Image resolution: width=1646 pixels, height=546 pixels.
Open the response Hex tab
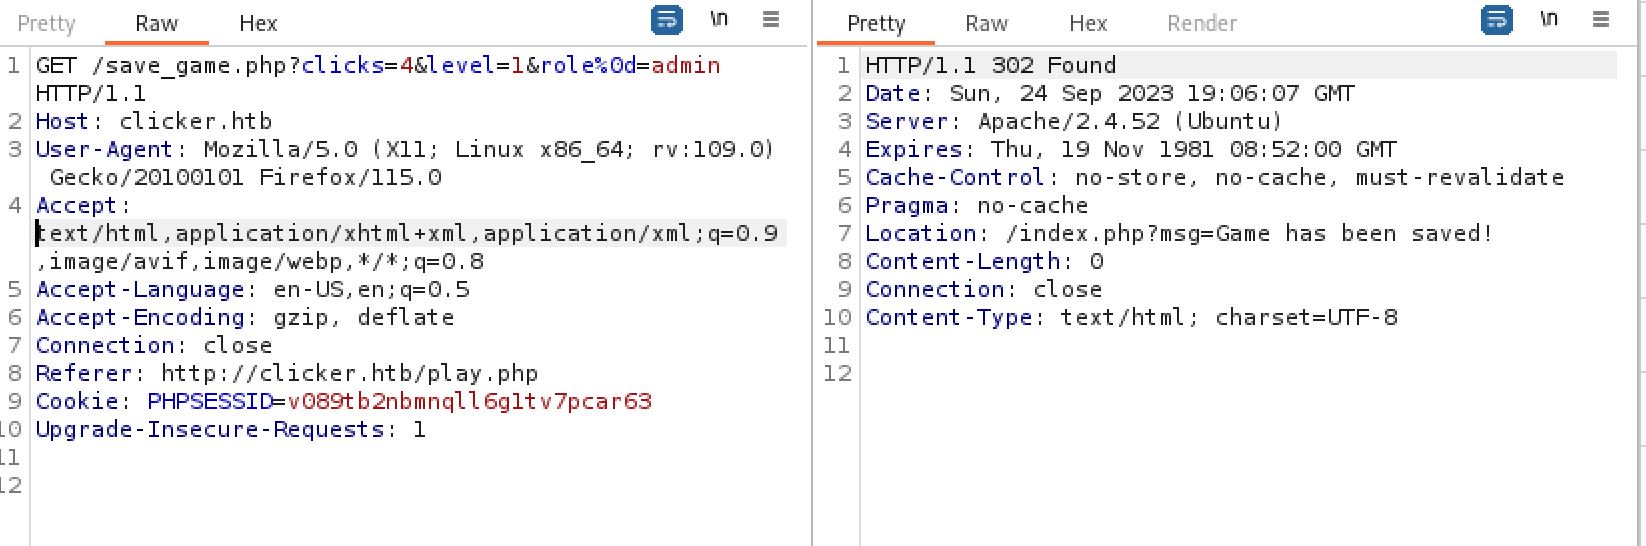point(1088,23)
